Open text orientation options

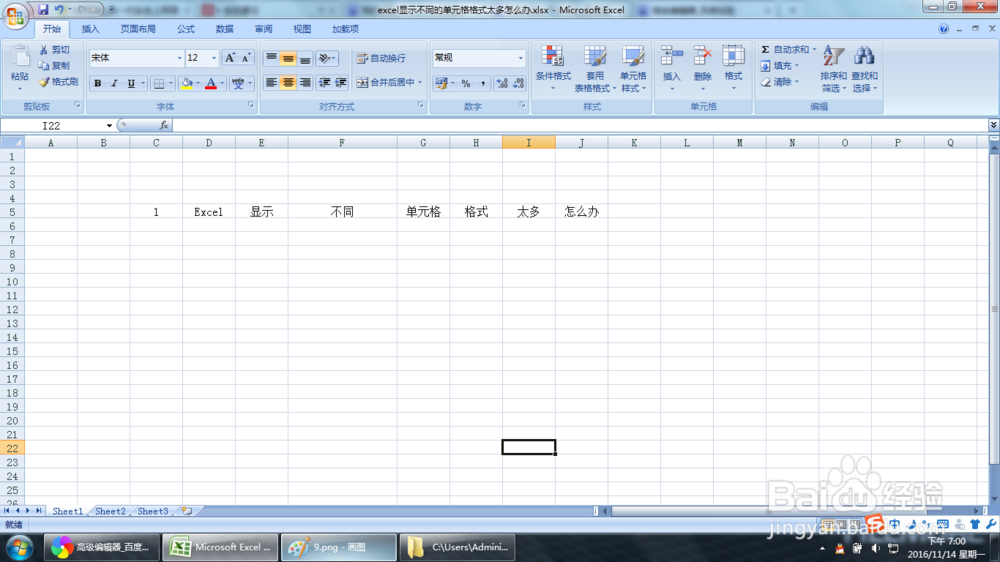(x=327, y=58)
